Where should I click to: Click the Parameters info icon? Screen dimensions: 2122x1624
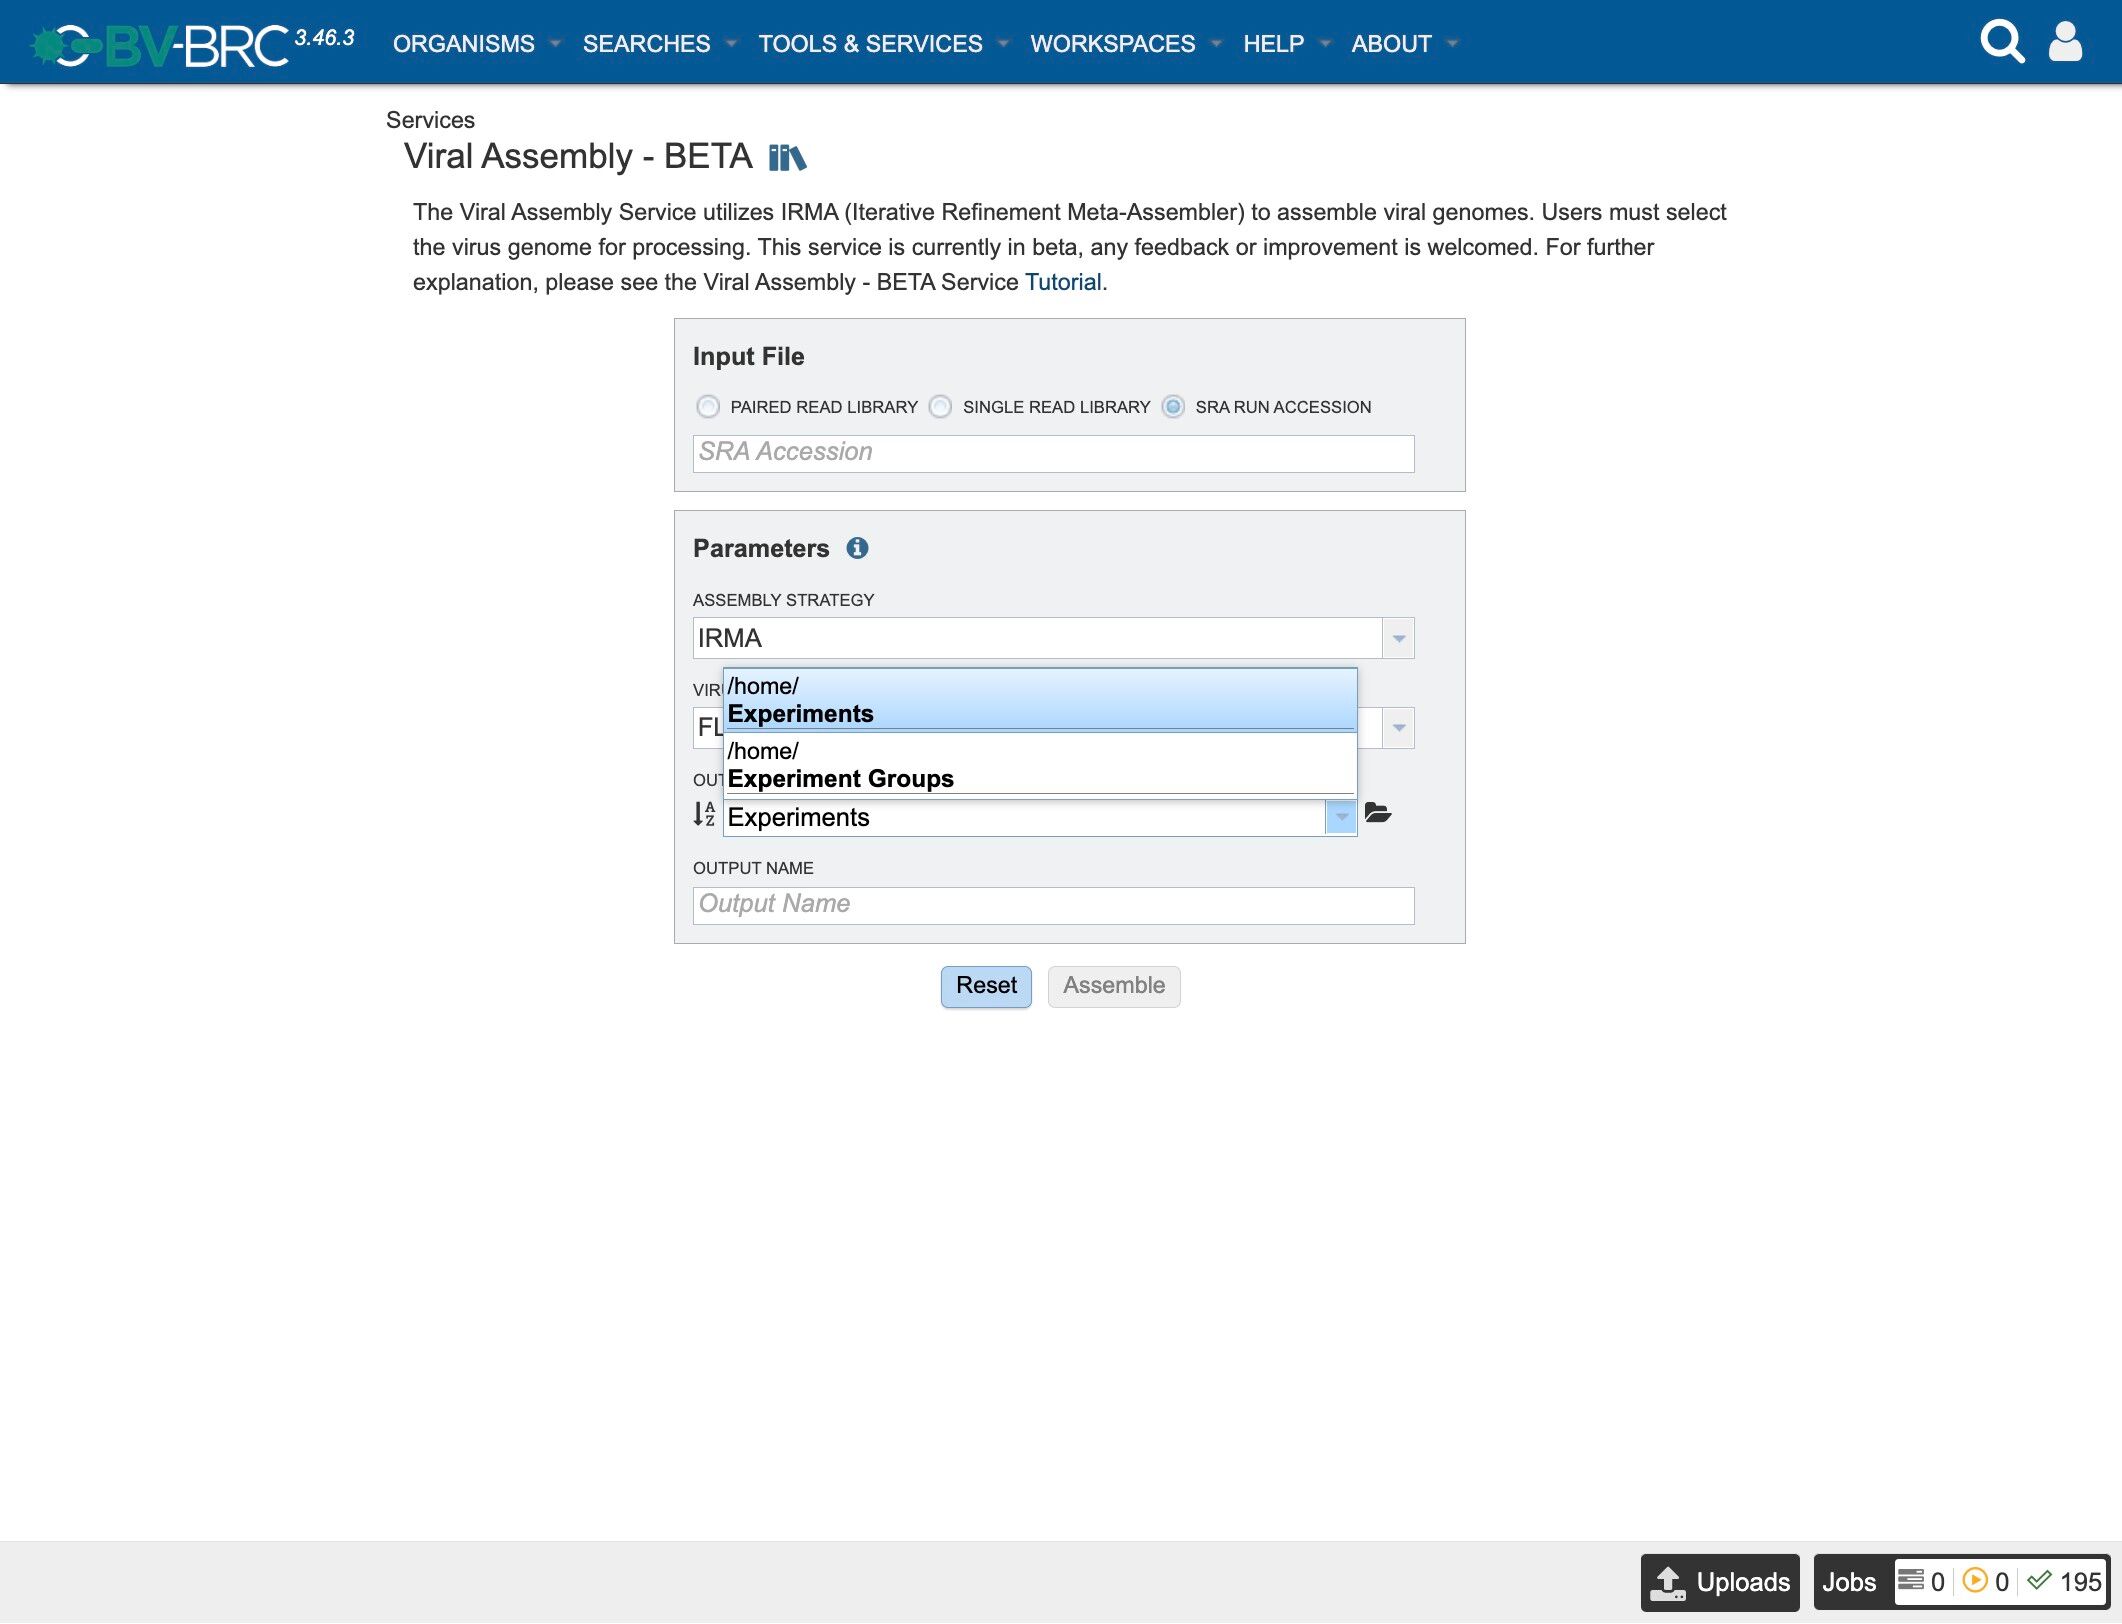[x=857, y=548]
